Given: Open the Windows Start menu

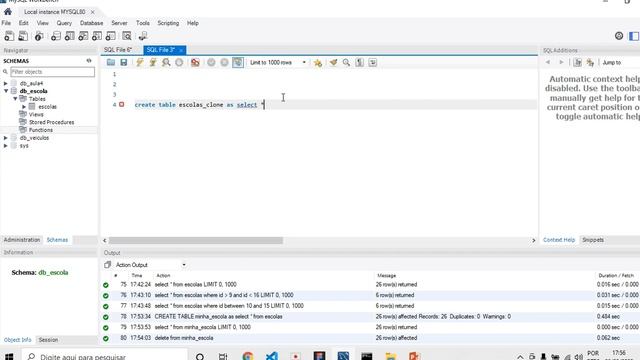Looking at the screenshot, I should pyautogui.click(x=9, y=356).
